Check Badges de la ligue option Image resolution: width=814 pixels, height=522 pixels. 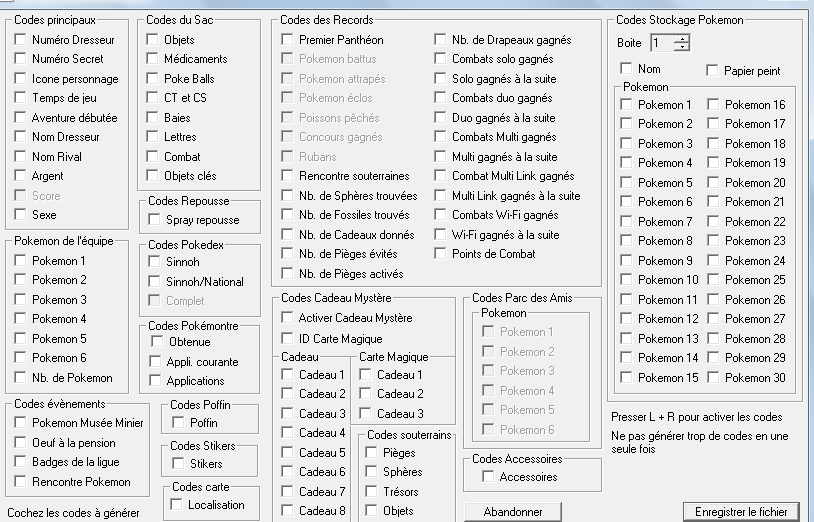[x=21, y=462]
